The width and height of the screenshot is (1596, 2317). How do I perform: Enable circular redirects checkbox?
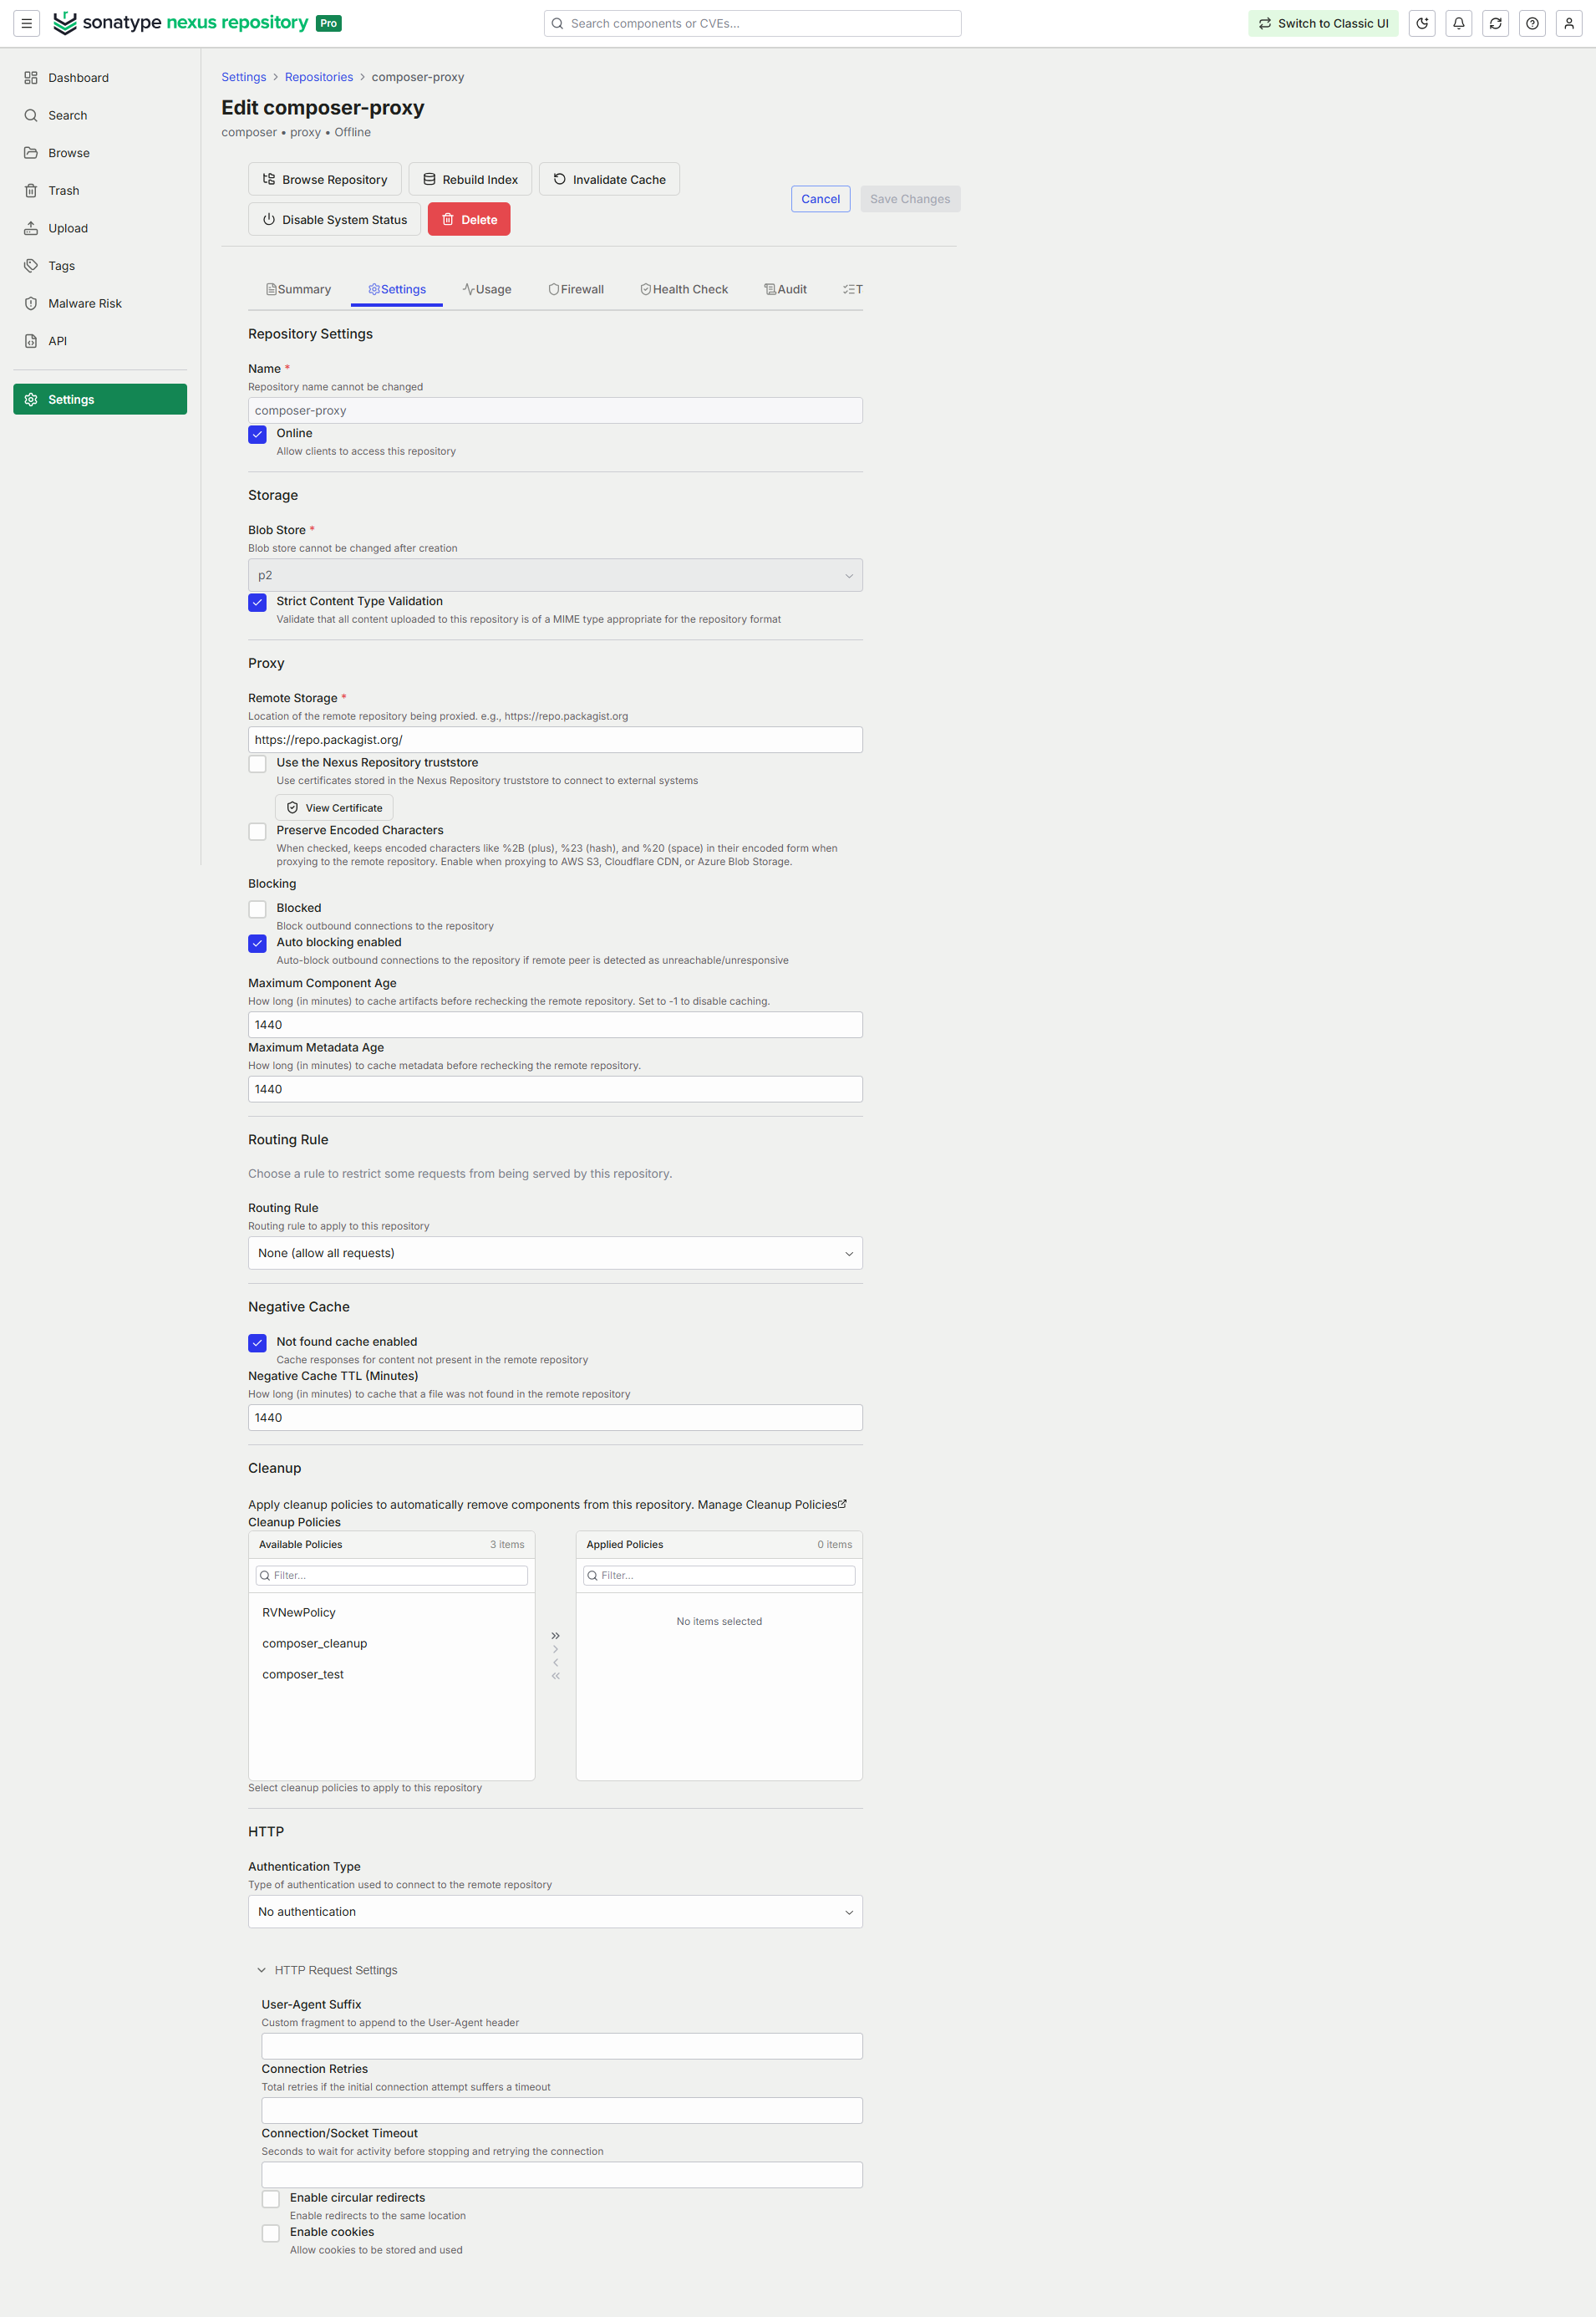tap(271, 2199)
